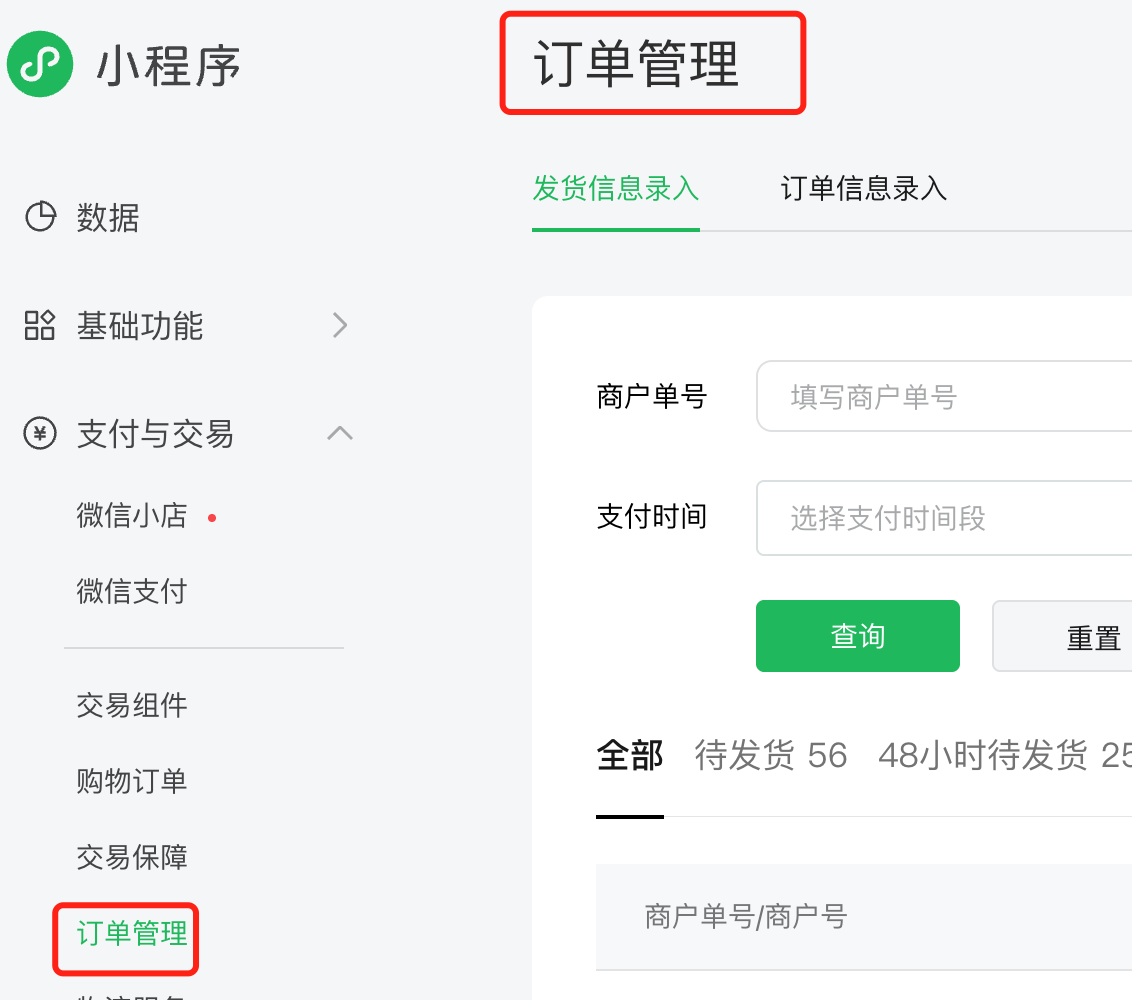Select the 全部 order filter tab
Screen dimensions: 1132x1000
pos(630,756)
